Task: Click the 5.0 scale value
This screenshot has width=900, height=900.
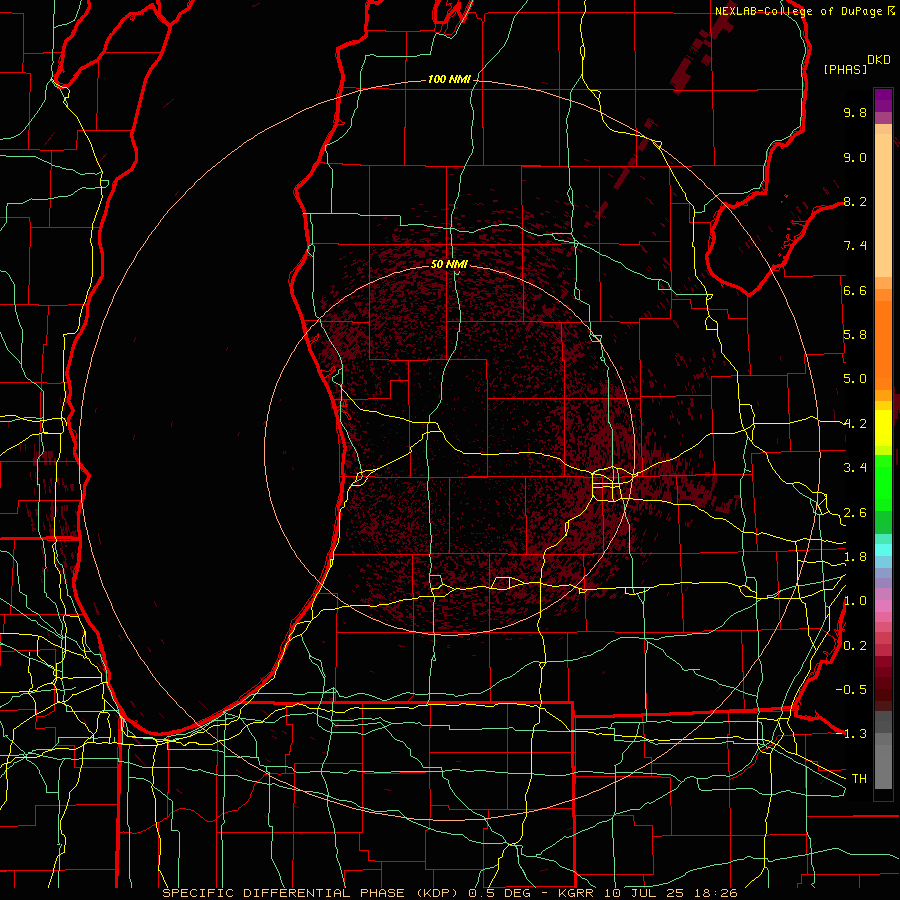Action: (x=855, y=379)
